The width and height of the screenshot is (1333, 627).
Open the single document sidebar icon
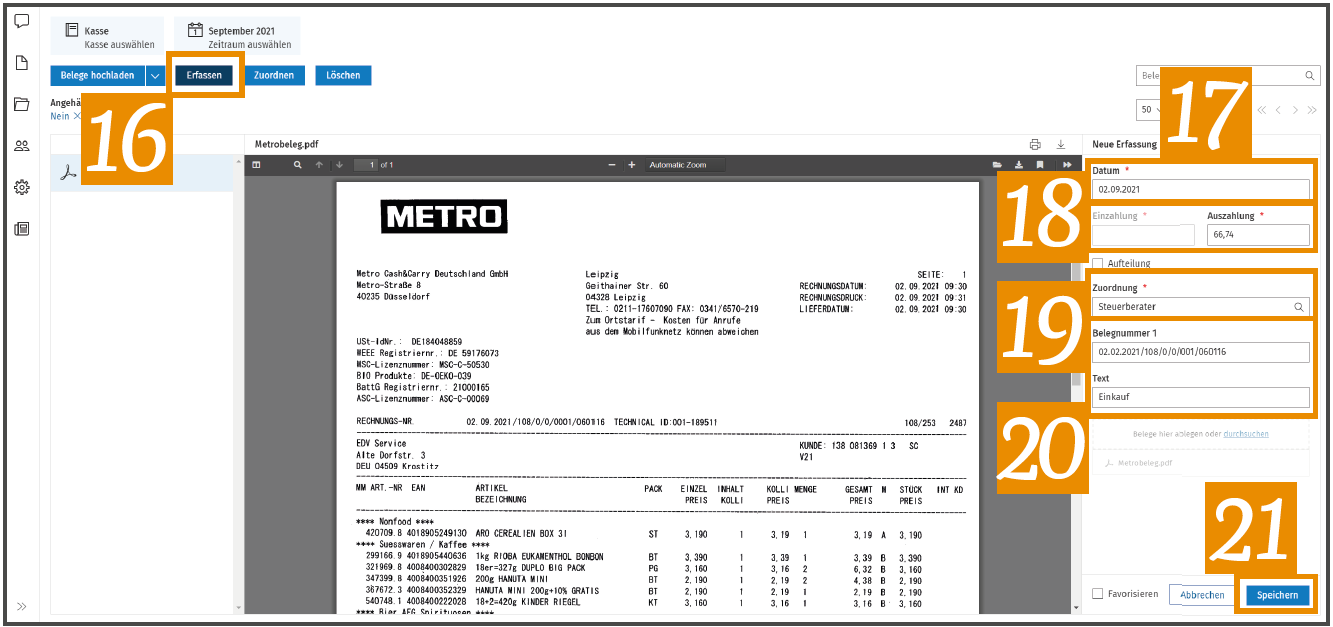click(x=21, y=63)
